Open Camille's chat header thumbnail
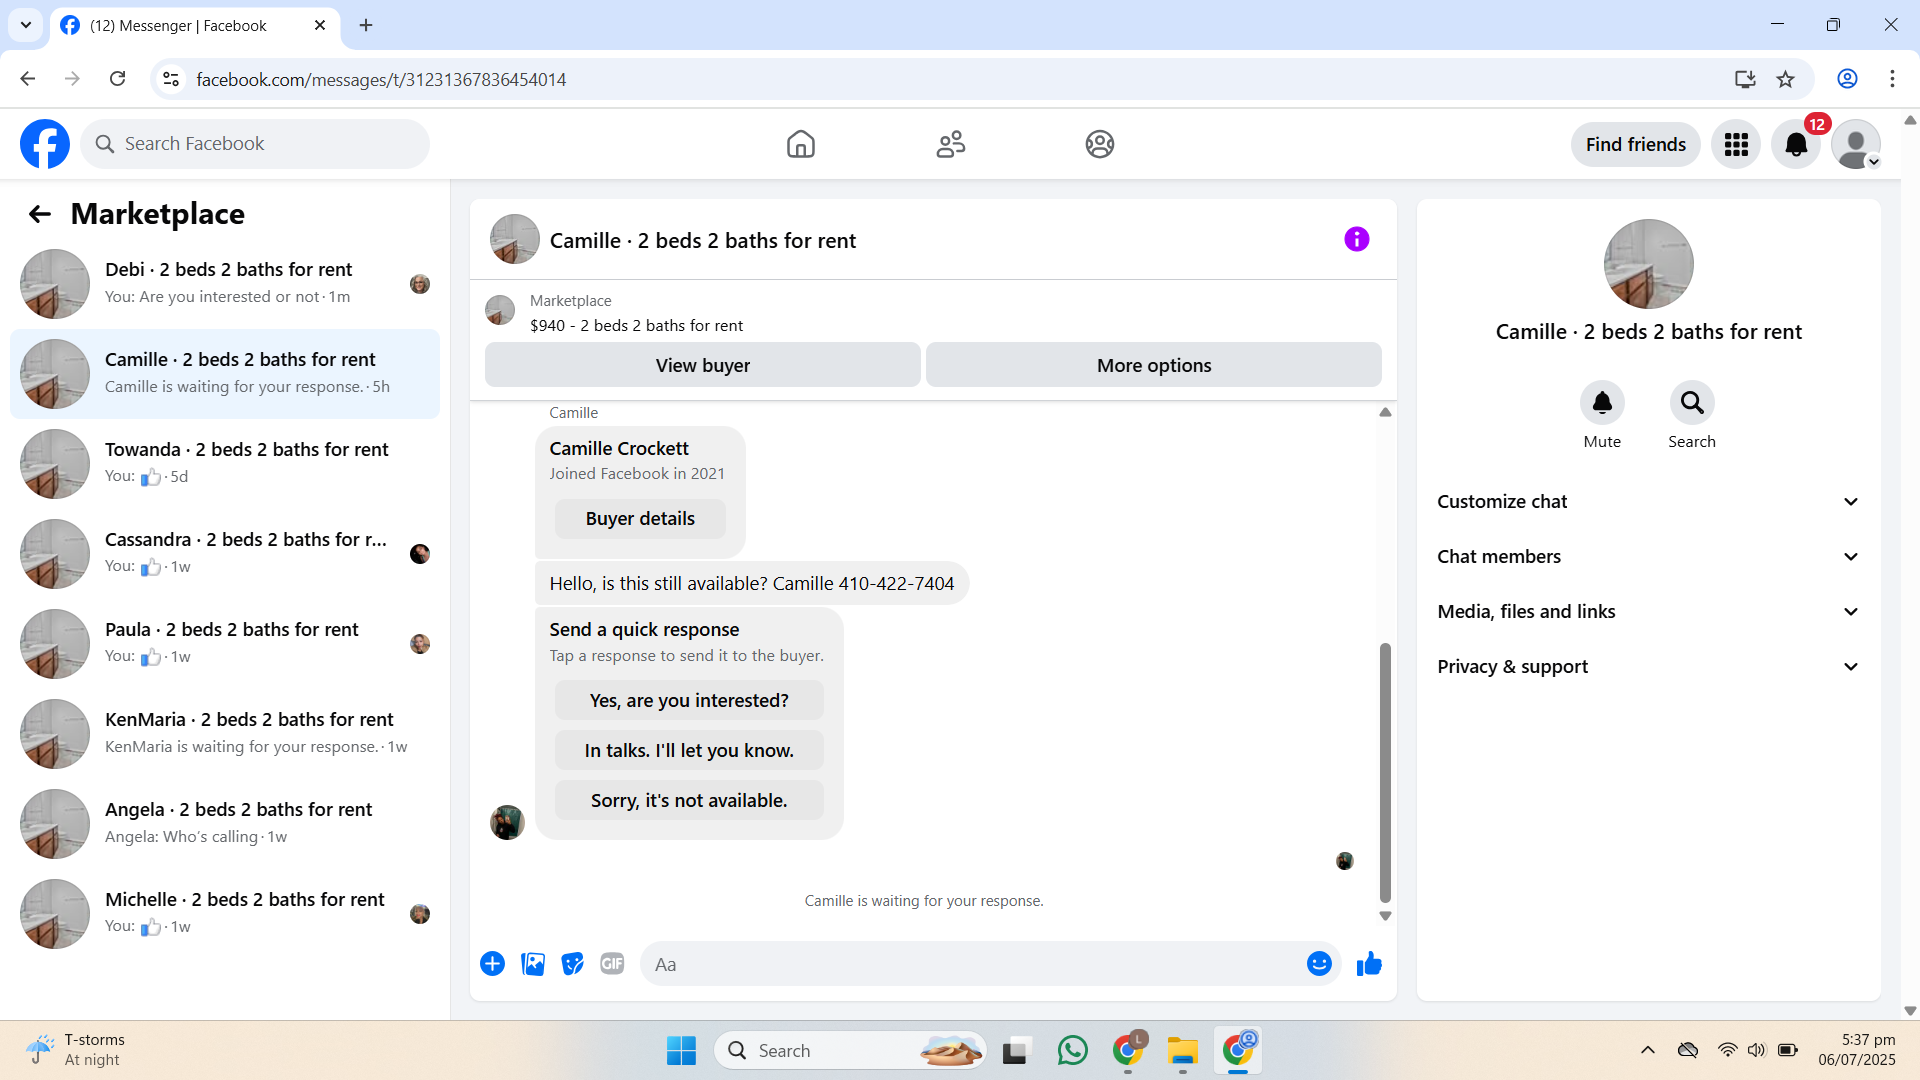This screenshot has height=1080, width=1920. tap(515, 239)
